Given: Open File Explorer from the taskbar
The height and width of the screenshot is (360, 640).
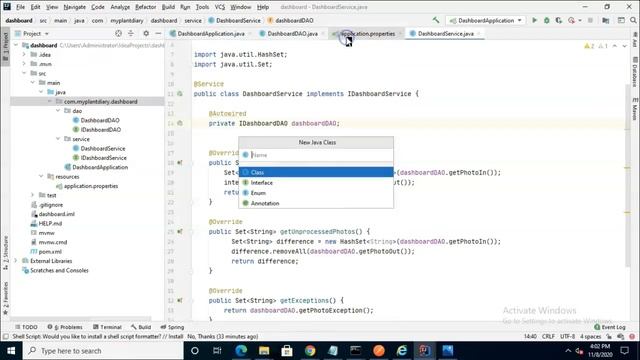Looking at the screenshot, I should 264,351.
